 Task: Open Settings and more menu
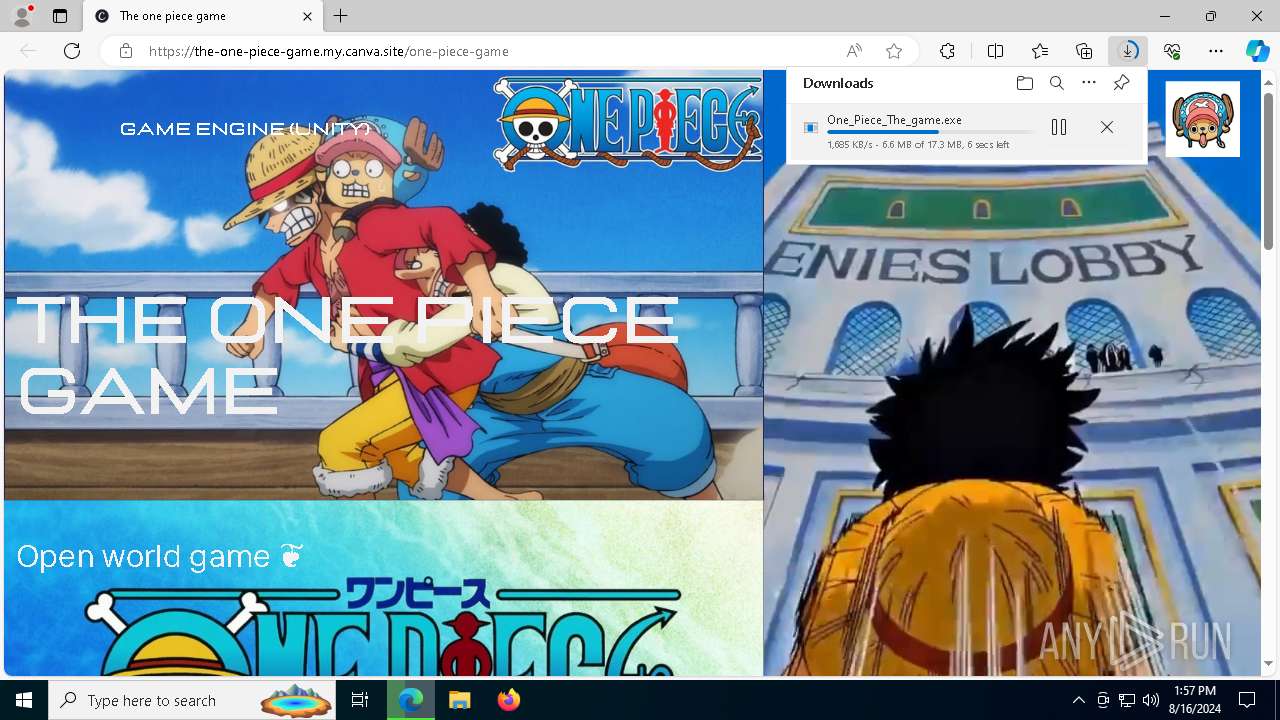coord(1216,51)
